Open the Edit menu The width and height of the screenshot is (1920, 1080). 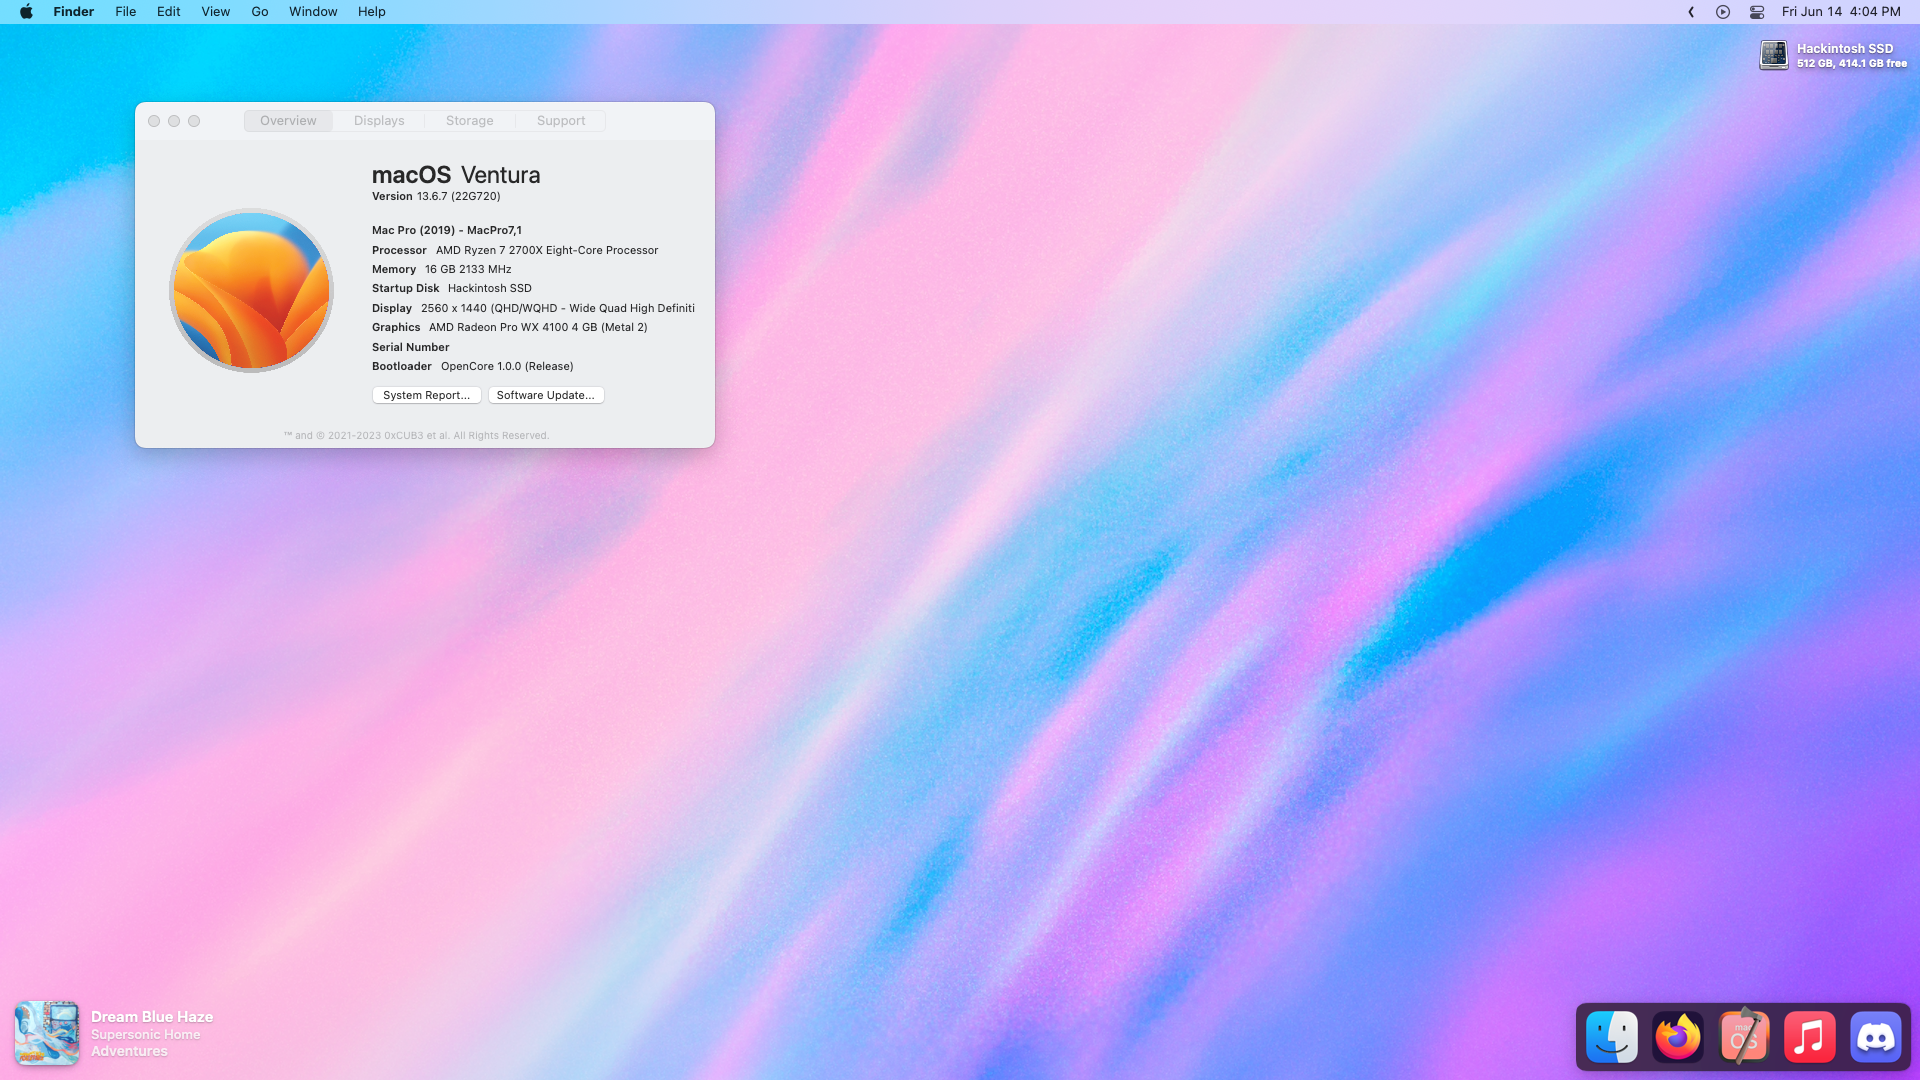click(169, 12)
